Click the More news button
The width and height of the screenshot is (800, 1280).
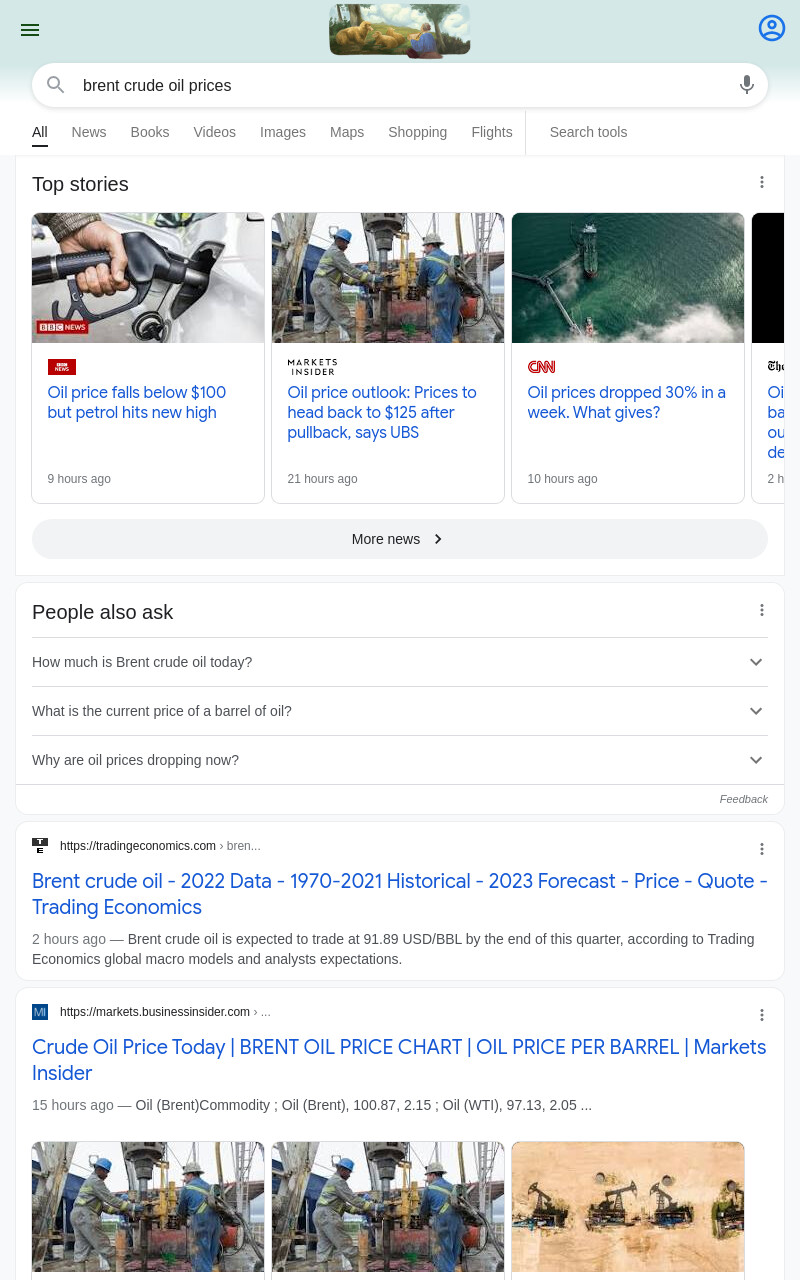[400, 539]
